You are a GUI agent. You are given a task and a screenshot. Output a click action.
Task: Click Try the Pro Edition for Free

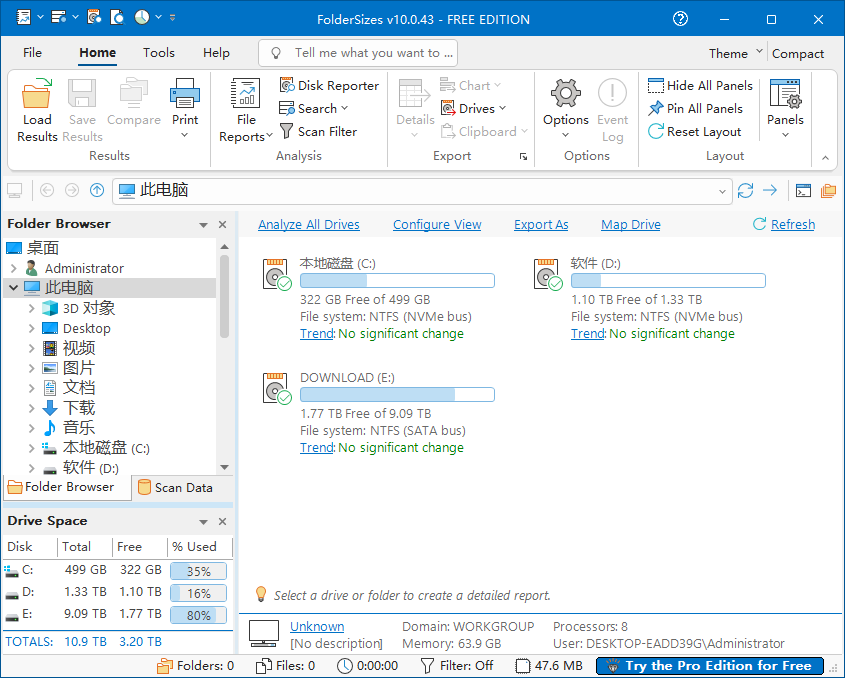709,665
